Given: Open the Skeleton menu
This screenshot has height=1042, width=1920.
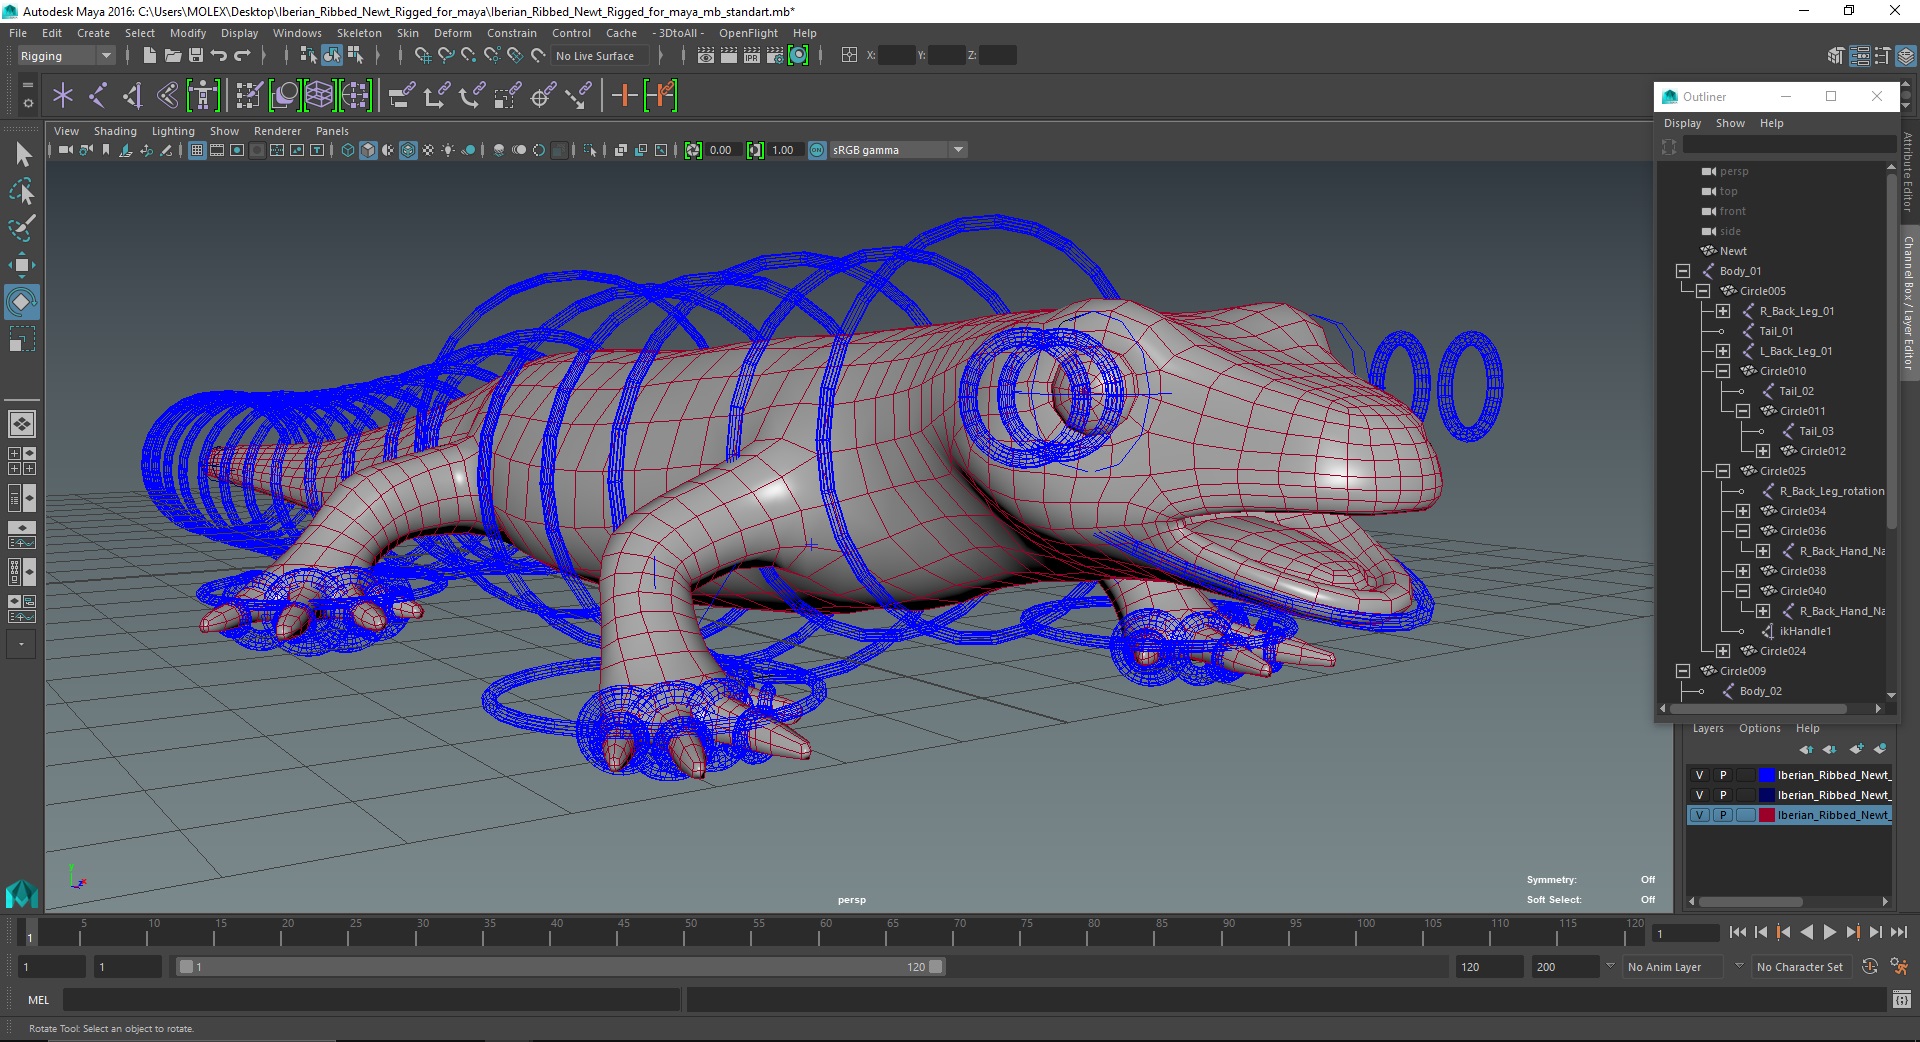Looking at the screenshot, I should point(358,33).
